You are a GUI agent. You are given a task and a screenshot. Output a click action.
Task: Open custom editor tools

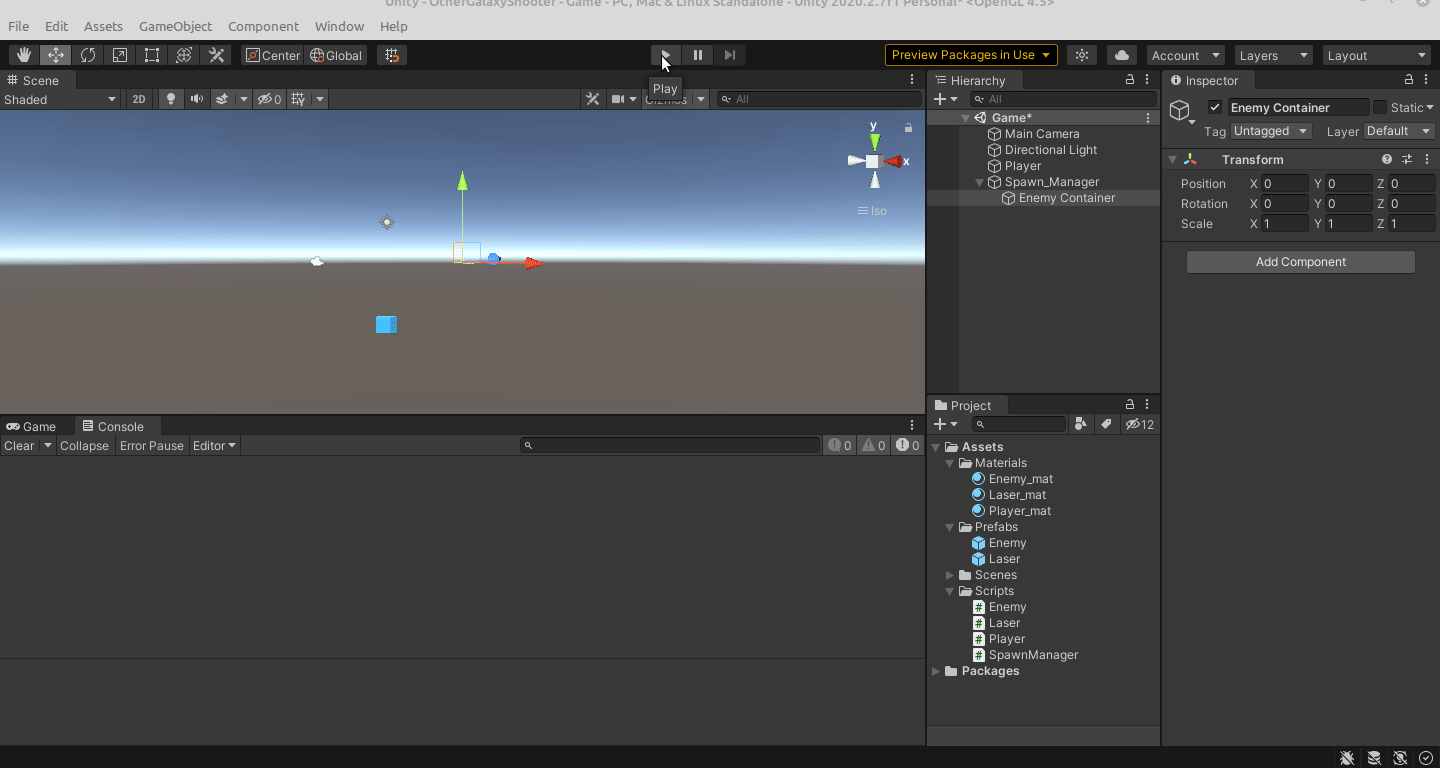216,55
